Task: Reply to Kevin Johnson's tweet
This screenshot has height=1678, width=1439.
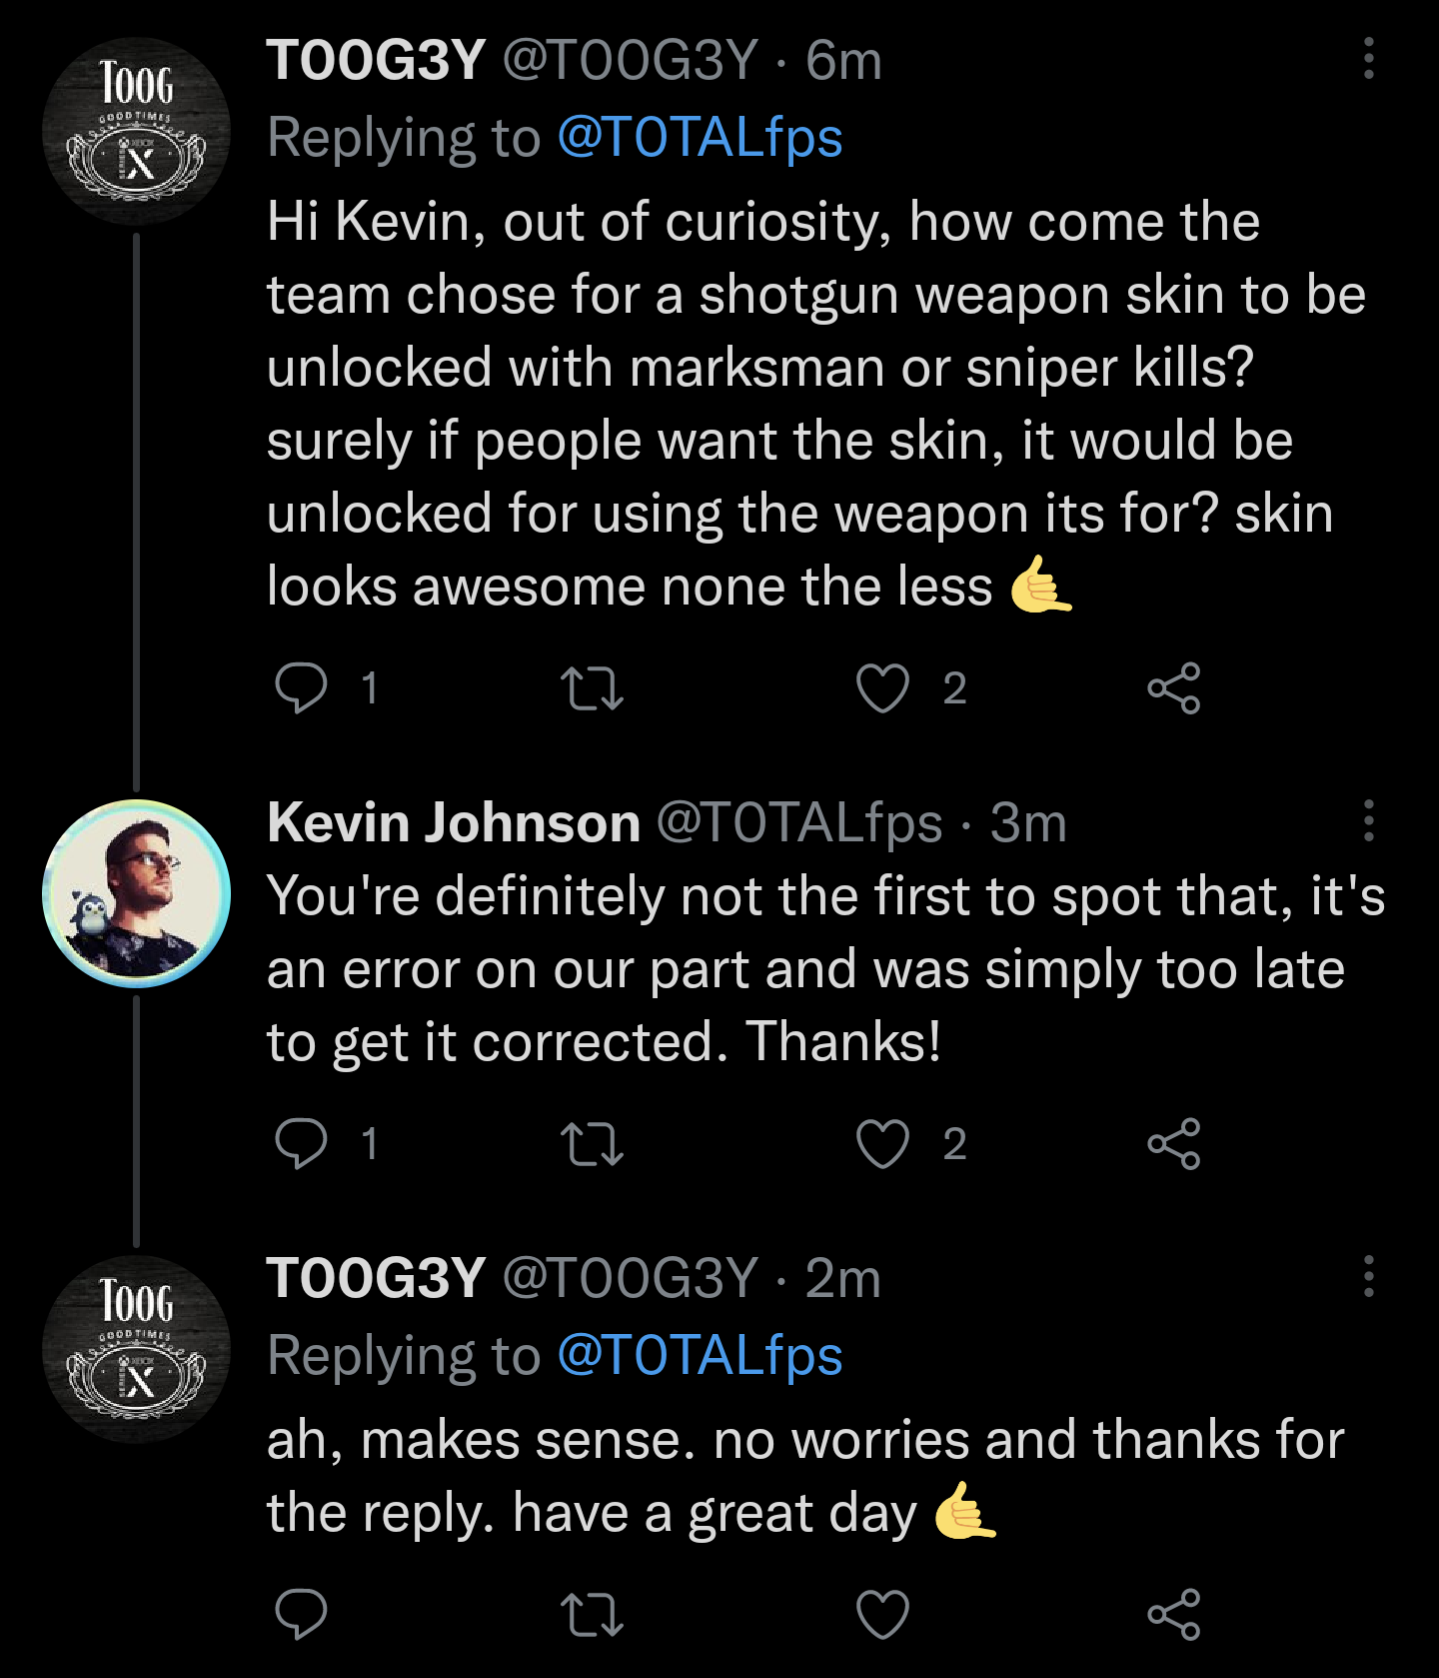Action: (301, 1143)
